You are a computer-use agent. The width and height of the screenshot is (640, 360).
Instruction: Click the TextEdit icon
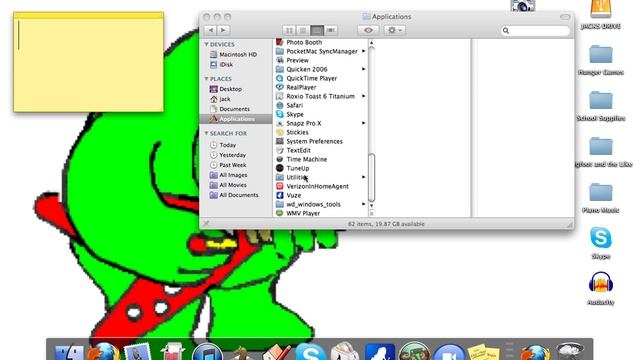(280, 150)
